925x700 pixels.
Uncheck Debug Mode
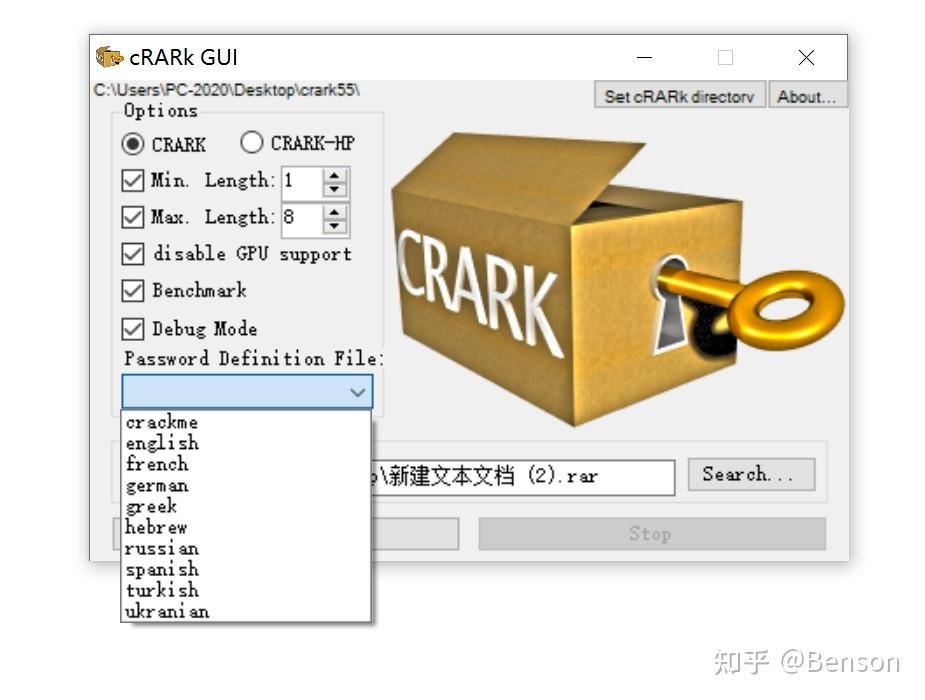tap(133, 328)
